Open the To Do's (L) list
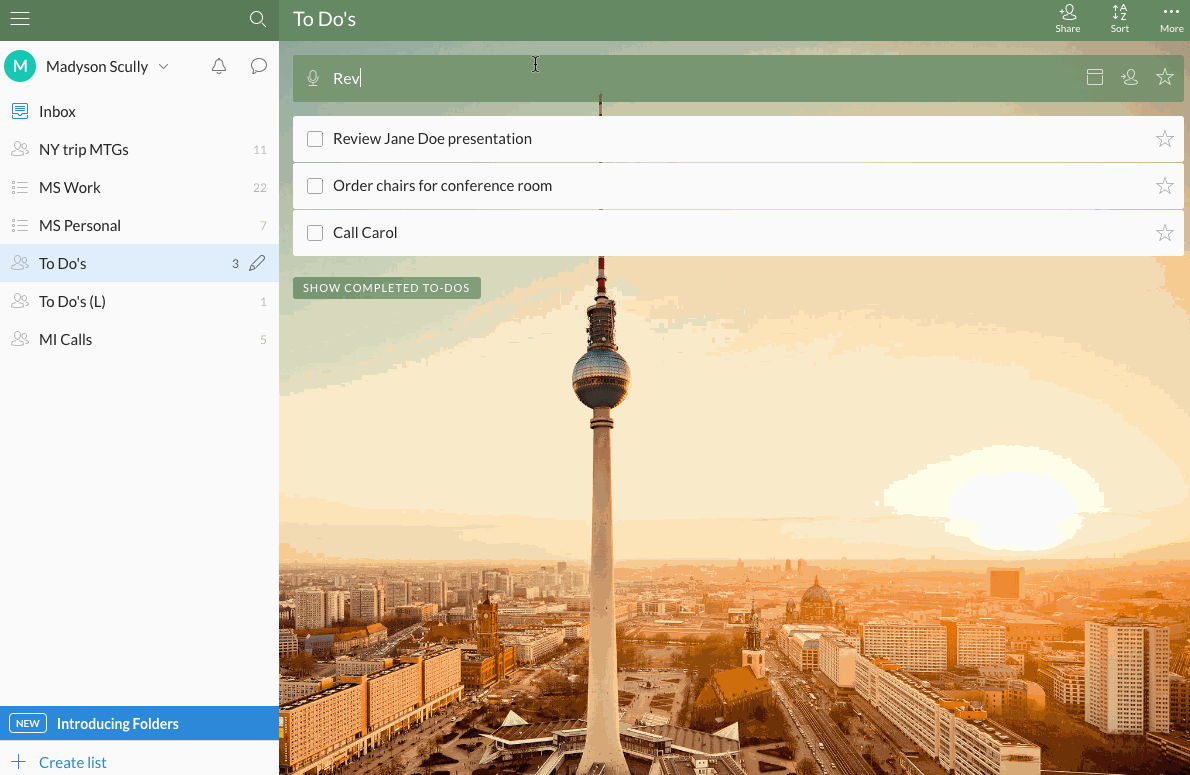 [x=140, y=301]
